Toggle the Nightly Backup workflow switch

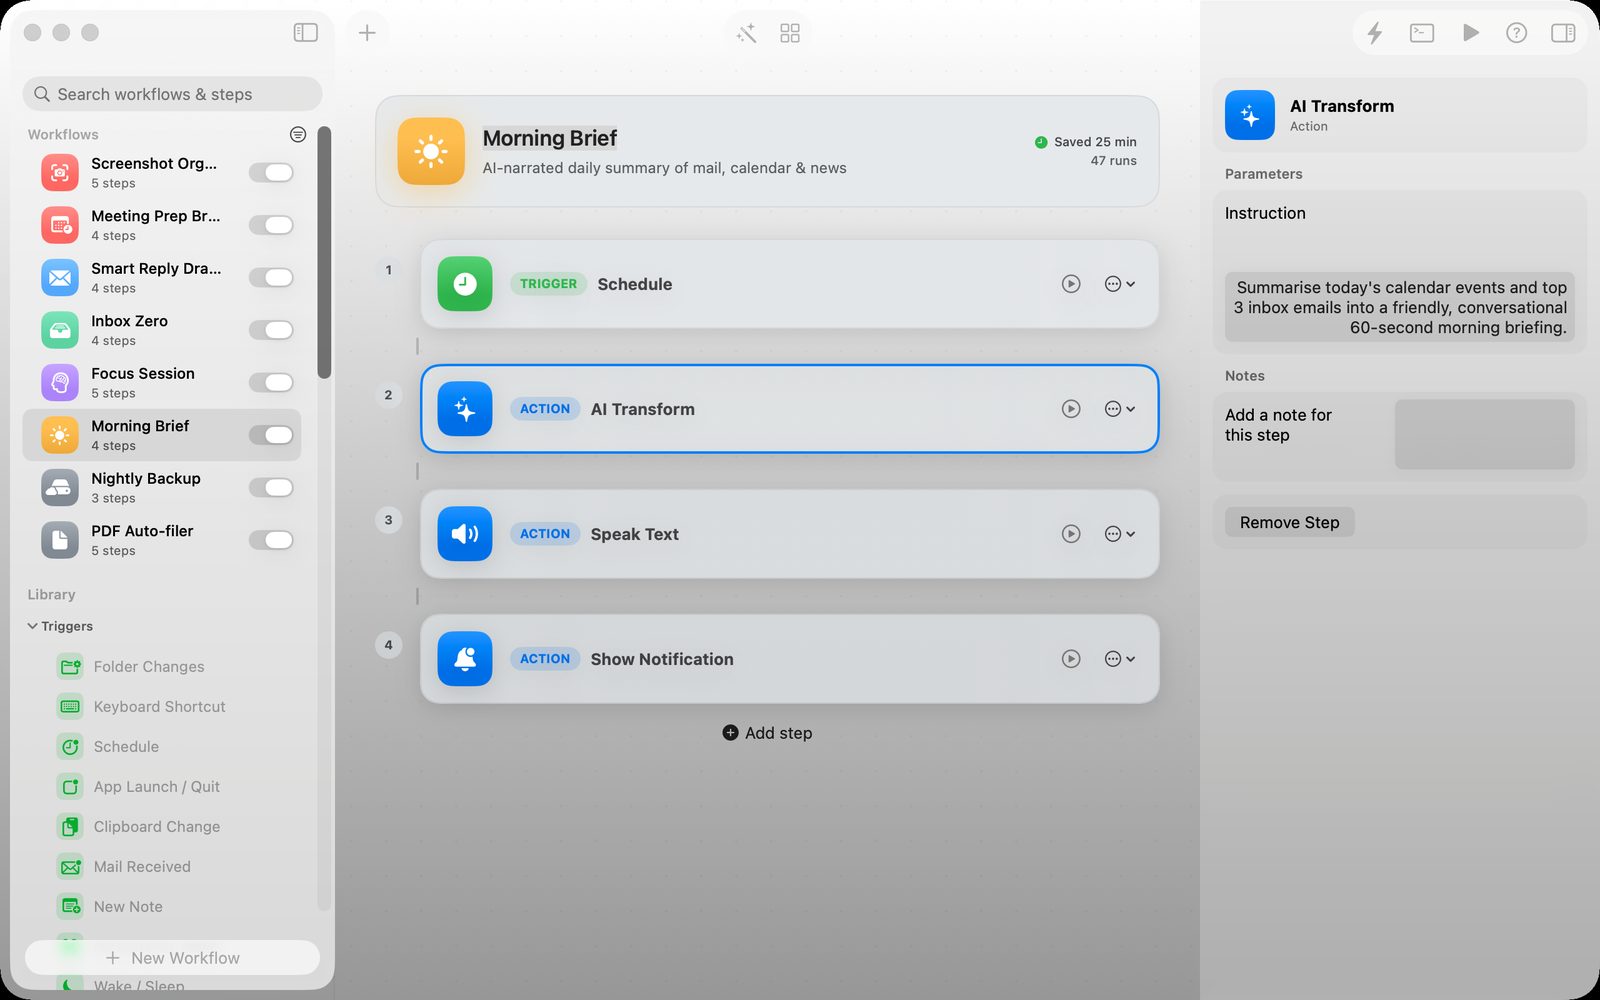click(271, 488)
